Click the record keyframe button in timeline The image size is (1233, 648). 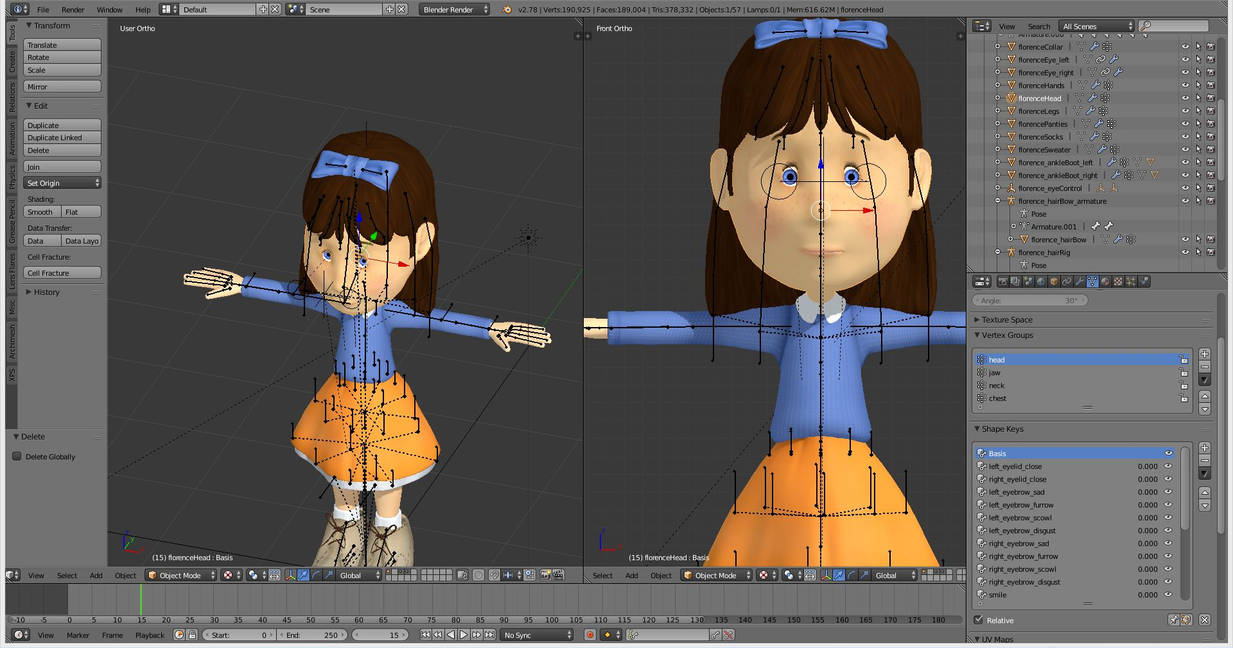click(590, 635)
